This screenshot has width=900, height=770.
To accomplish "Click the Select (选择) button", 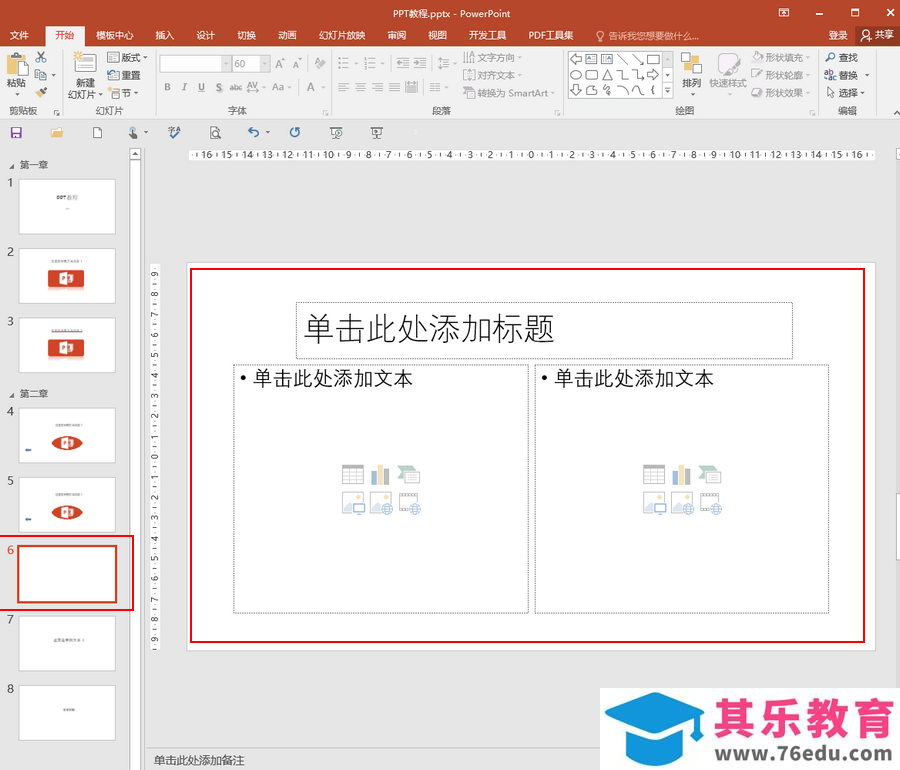I will [x=845, y=93].
